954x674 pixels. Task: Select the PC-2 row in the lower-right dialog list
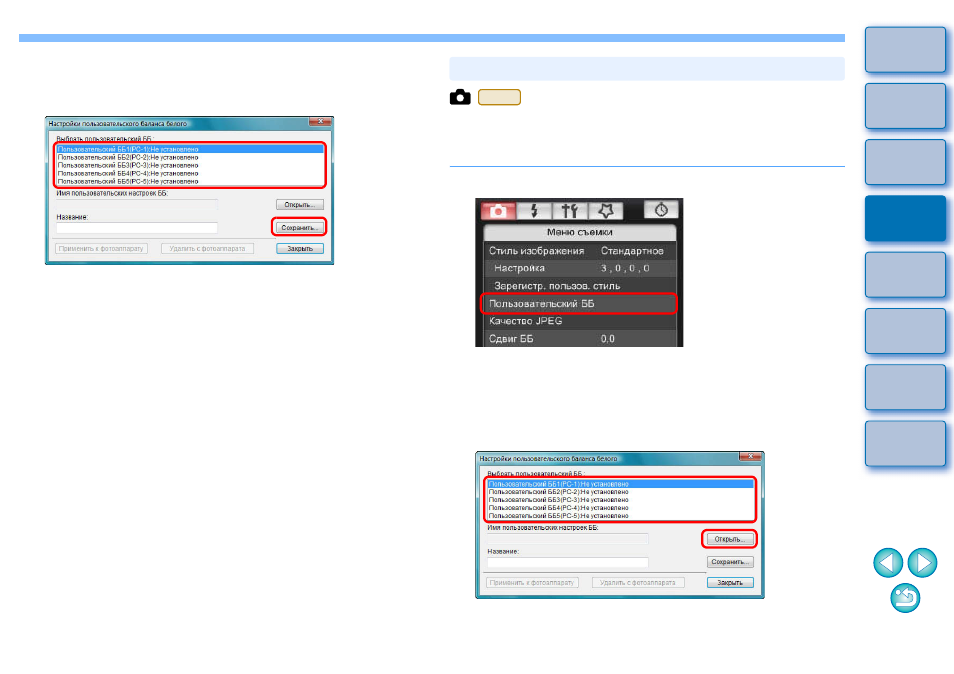click(x=621, y=492)
